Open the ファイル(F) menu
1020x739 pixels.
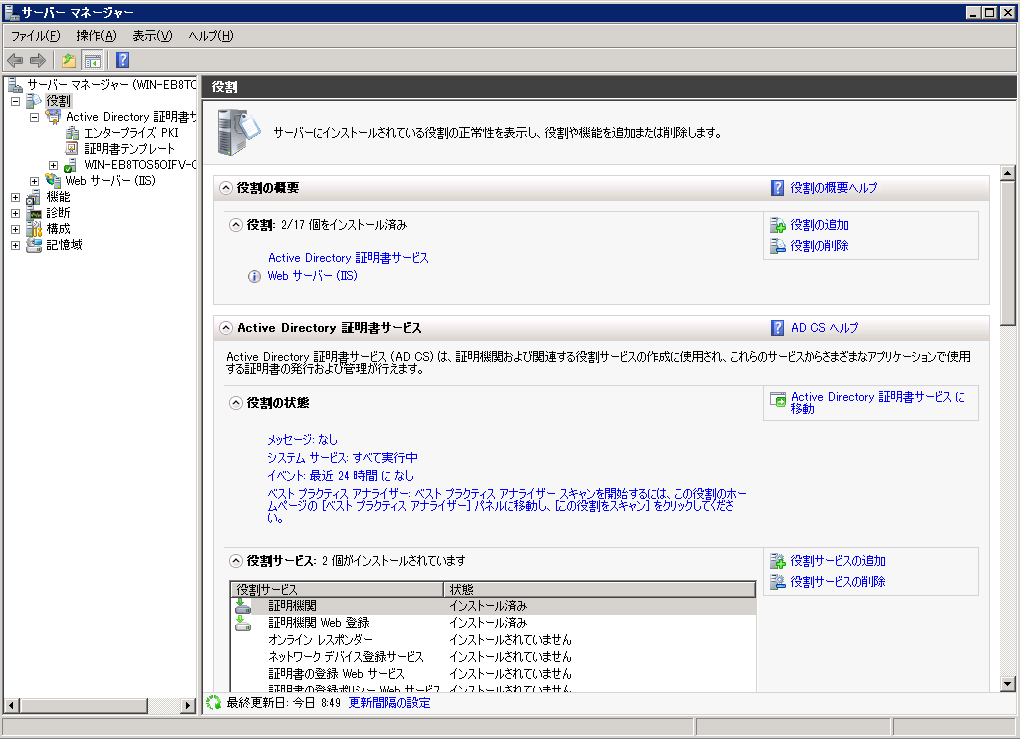click(x=36, y=36)
